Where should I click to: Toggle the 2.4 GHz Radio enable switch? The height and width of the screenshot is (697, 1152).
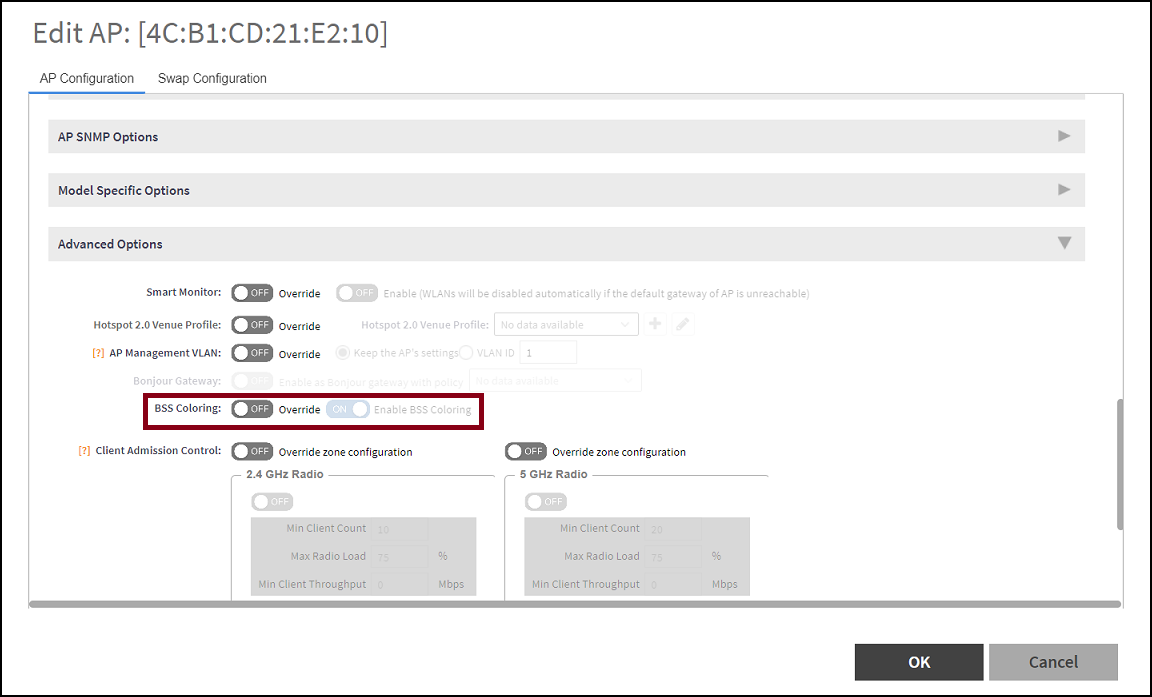(272, 502)
